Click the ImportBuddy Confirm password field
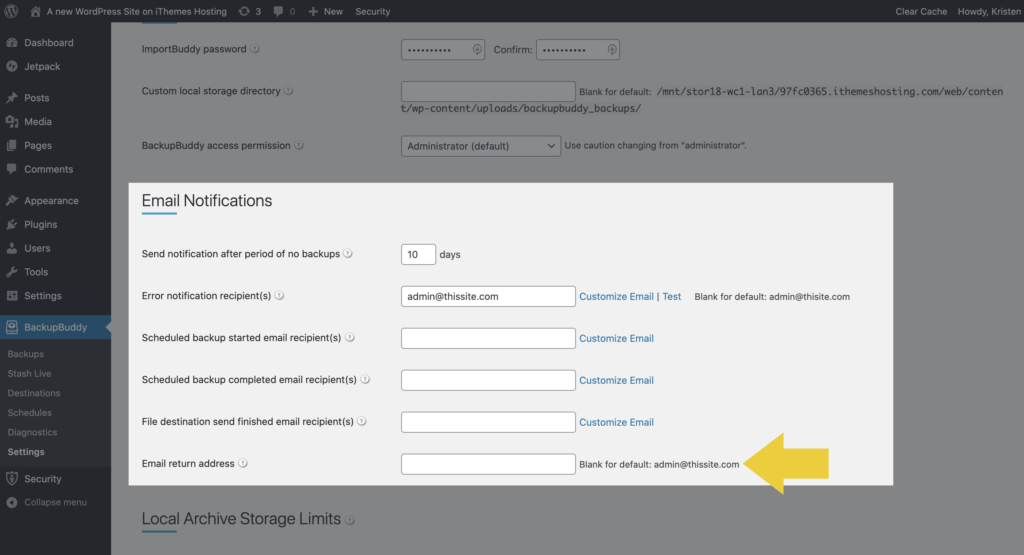1024x555 pixels. [578, 50]
